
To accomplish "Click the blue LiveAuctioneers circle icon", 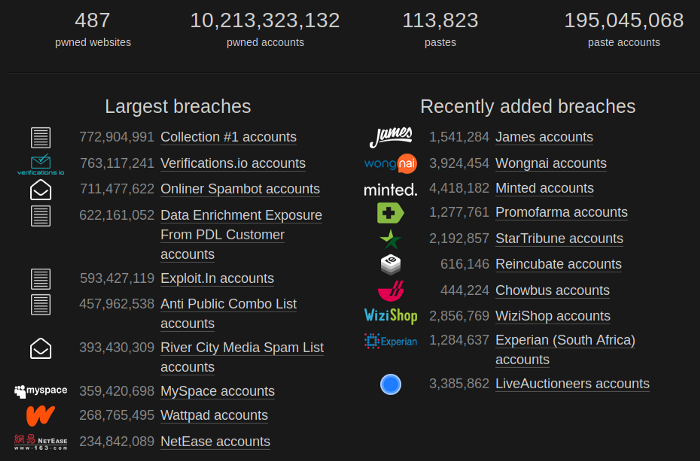I will (x=391, y=384).
